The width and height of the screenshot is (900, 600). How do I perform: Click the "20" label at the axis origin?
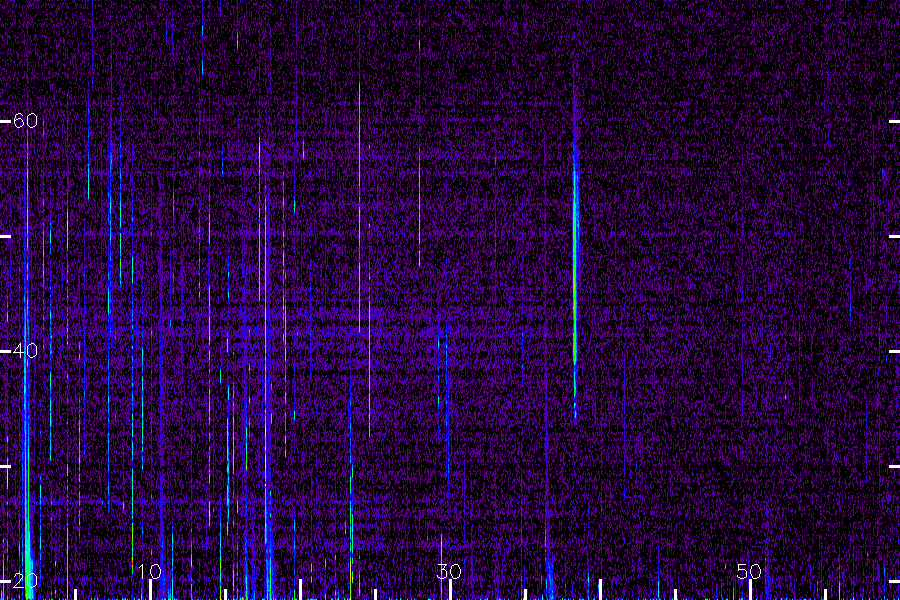[x=25, y=580]
